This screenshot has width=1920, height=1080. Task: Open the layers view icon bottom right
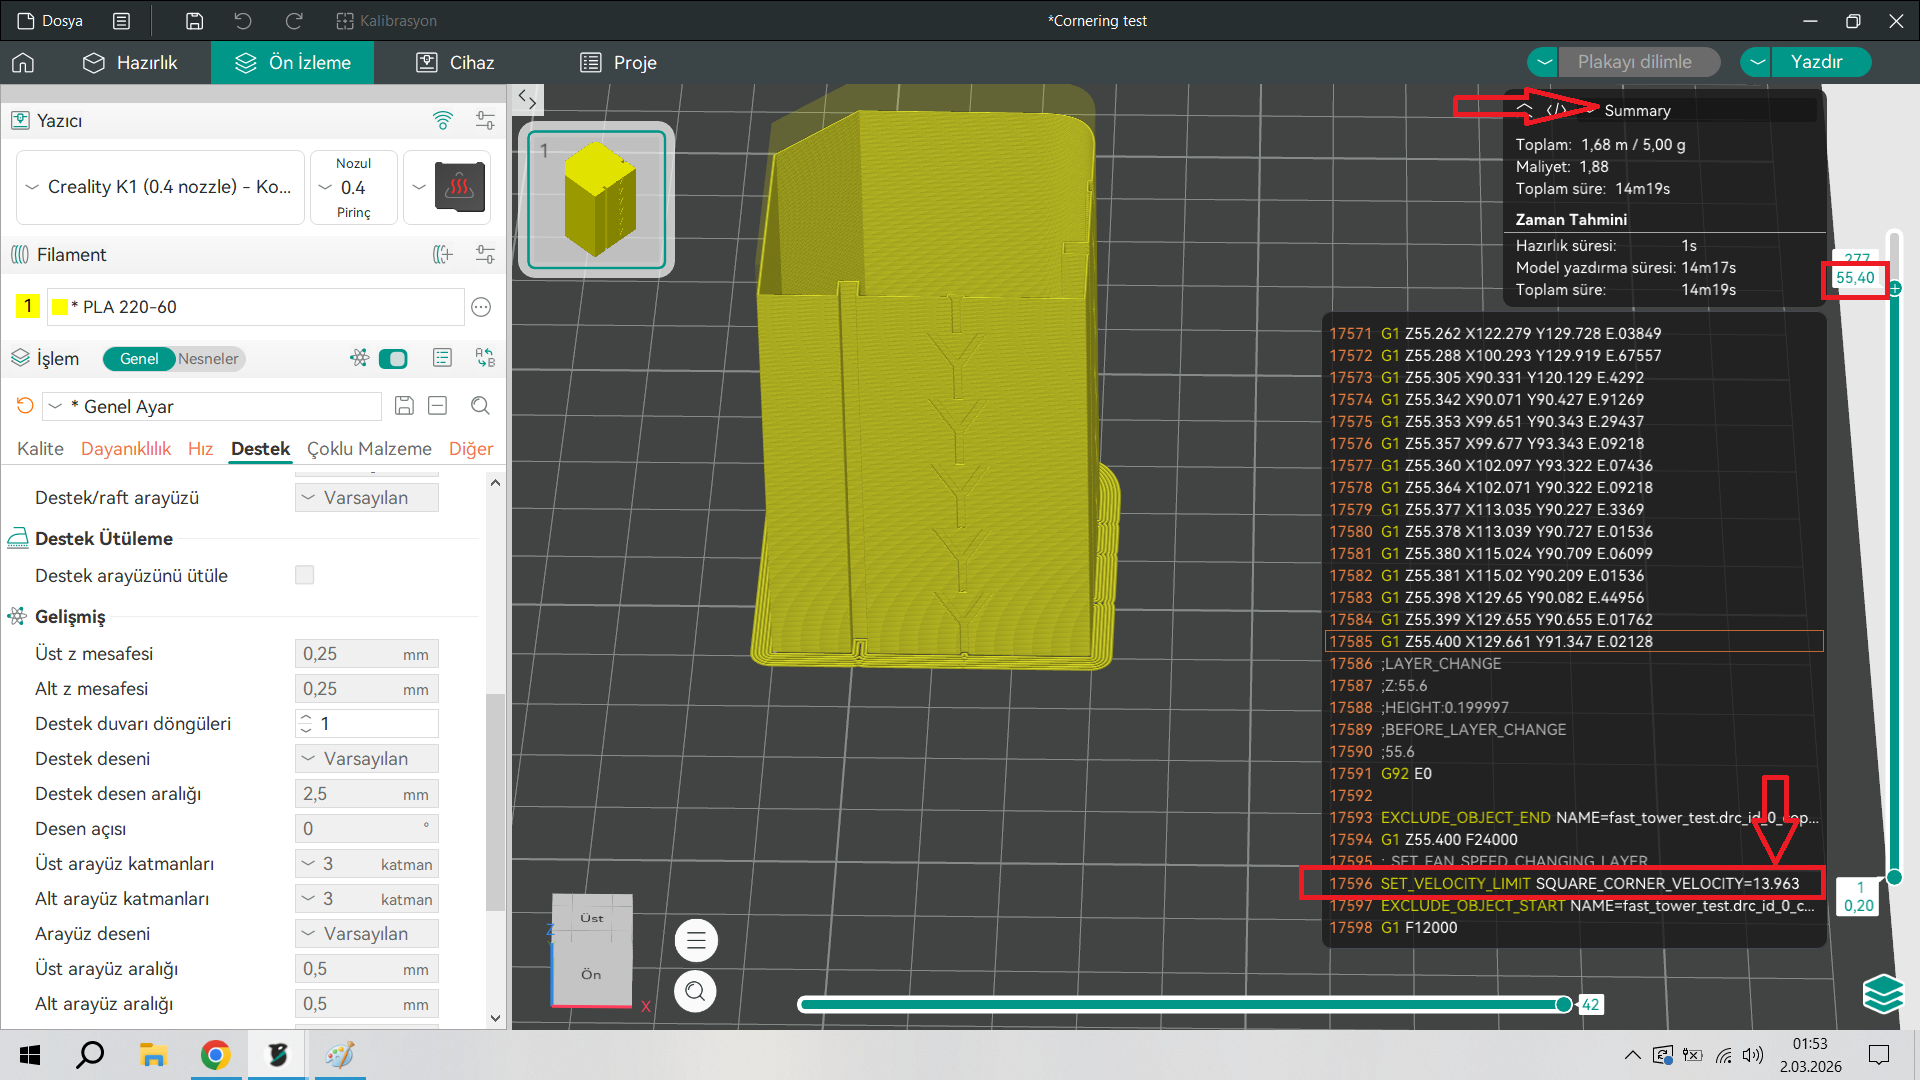pyautogui.click(x=1882, y=993)
